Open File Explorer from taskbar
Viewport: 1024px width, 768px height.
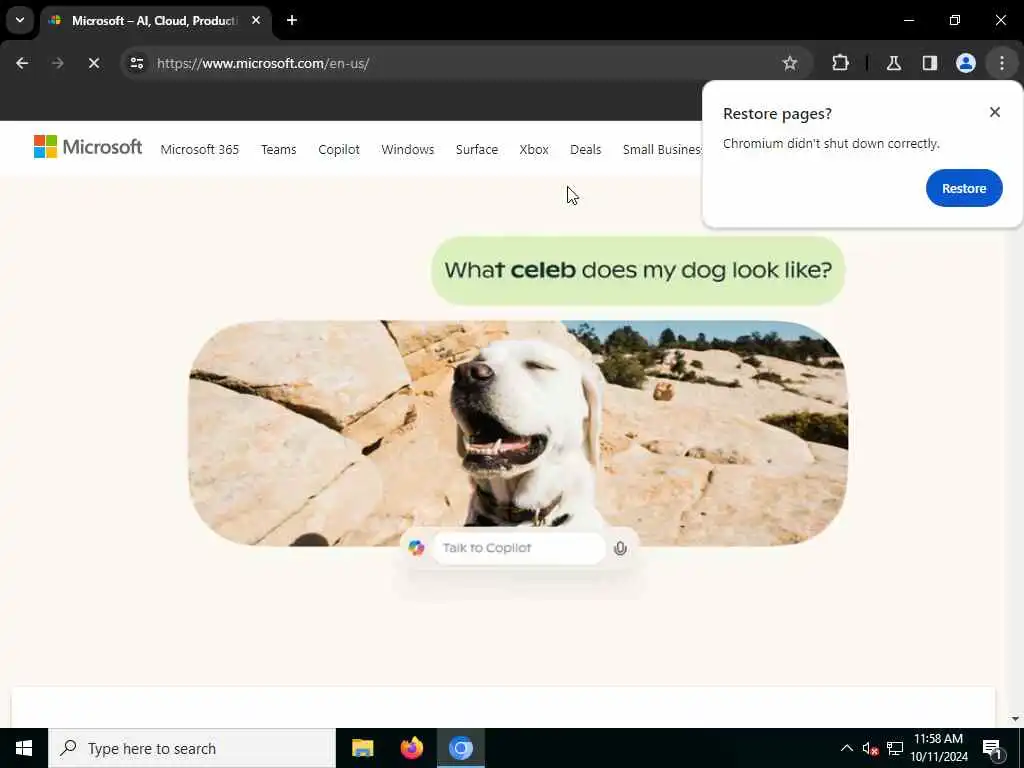tap(362, 748)
